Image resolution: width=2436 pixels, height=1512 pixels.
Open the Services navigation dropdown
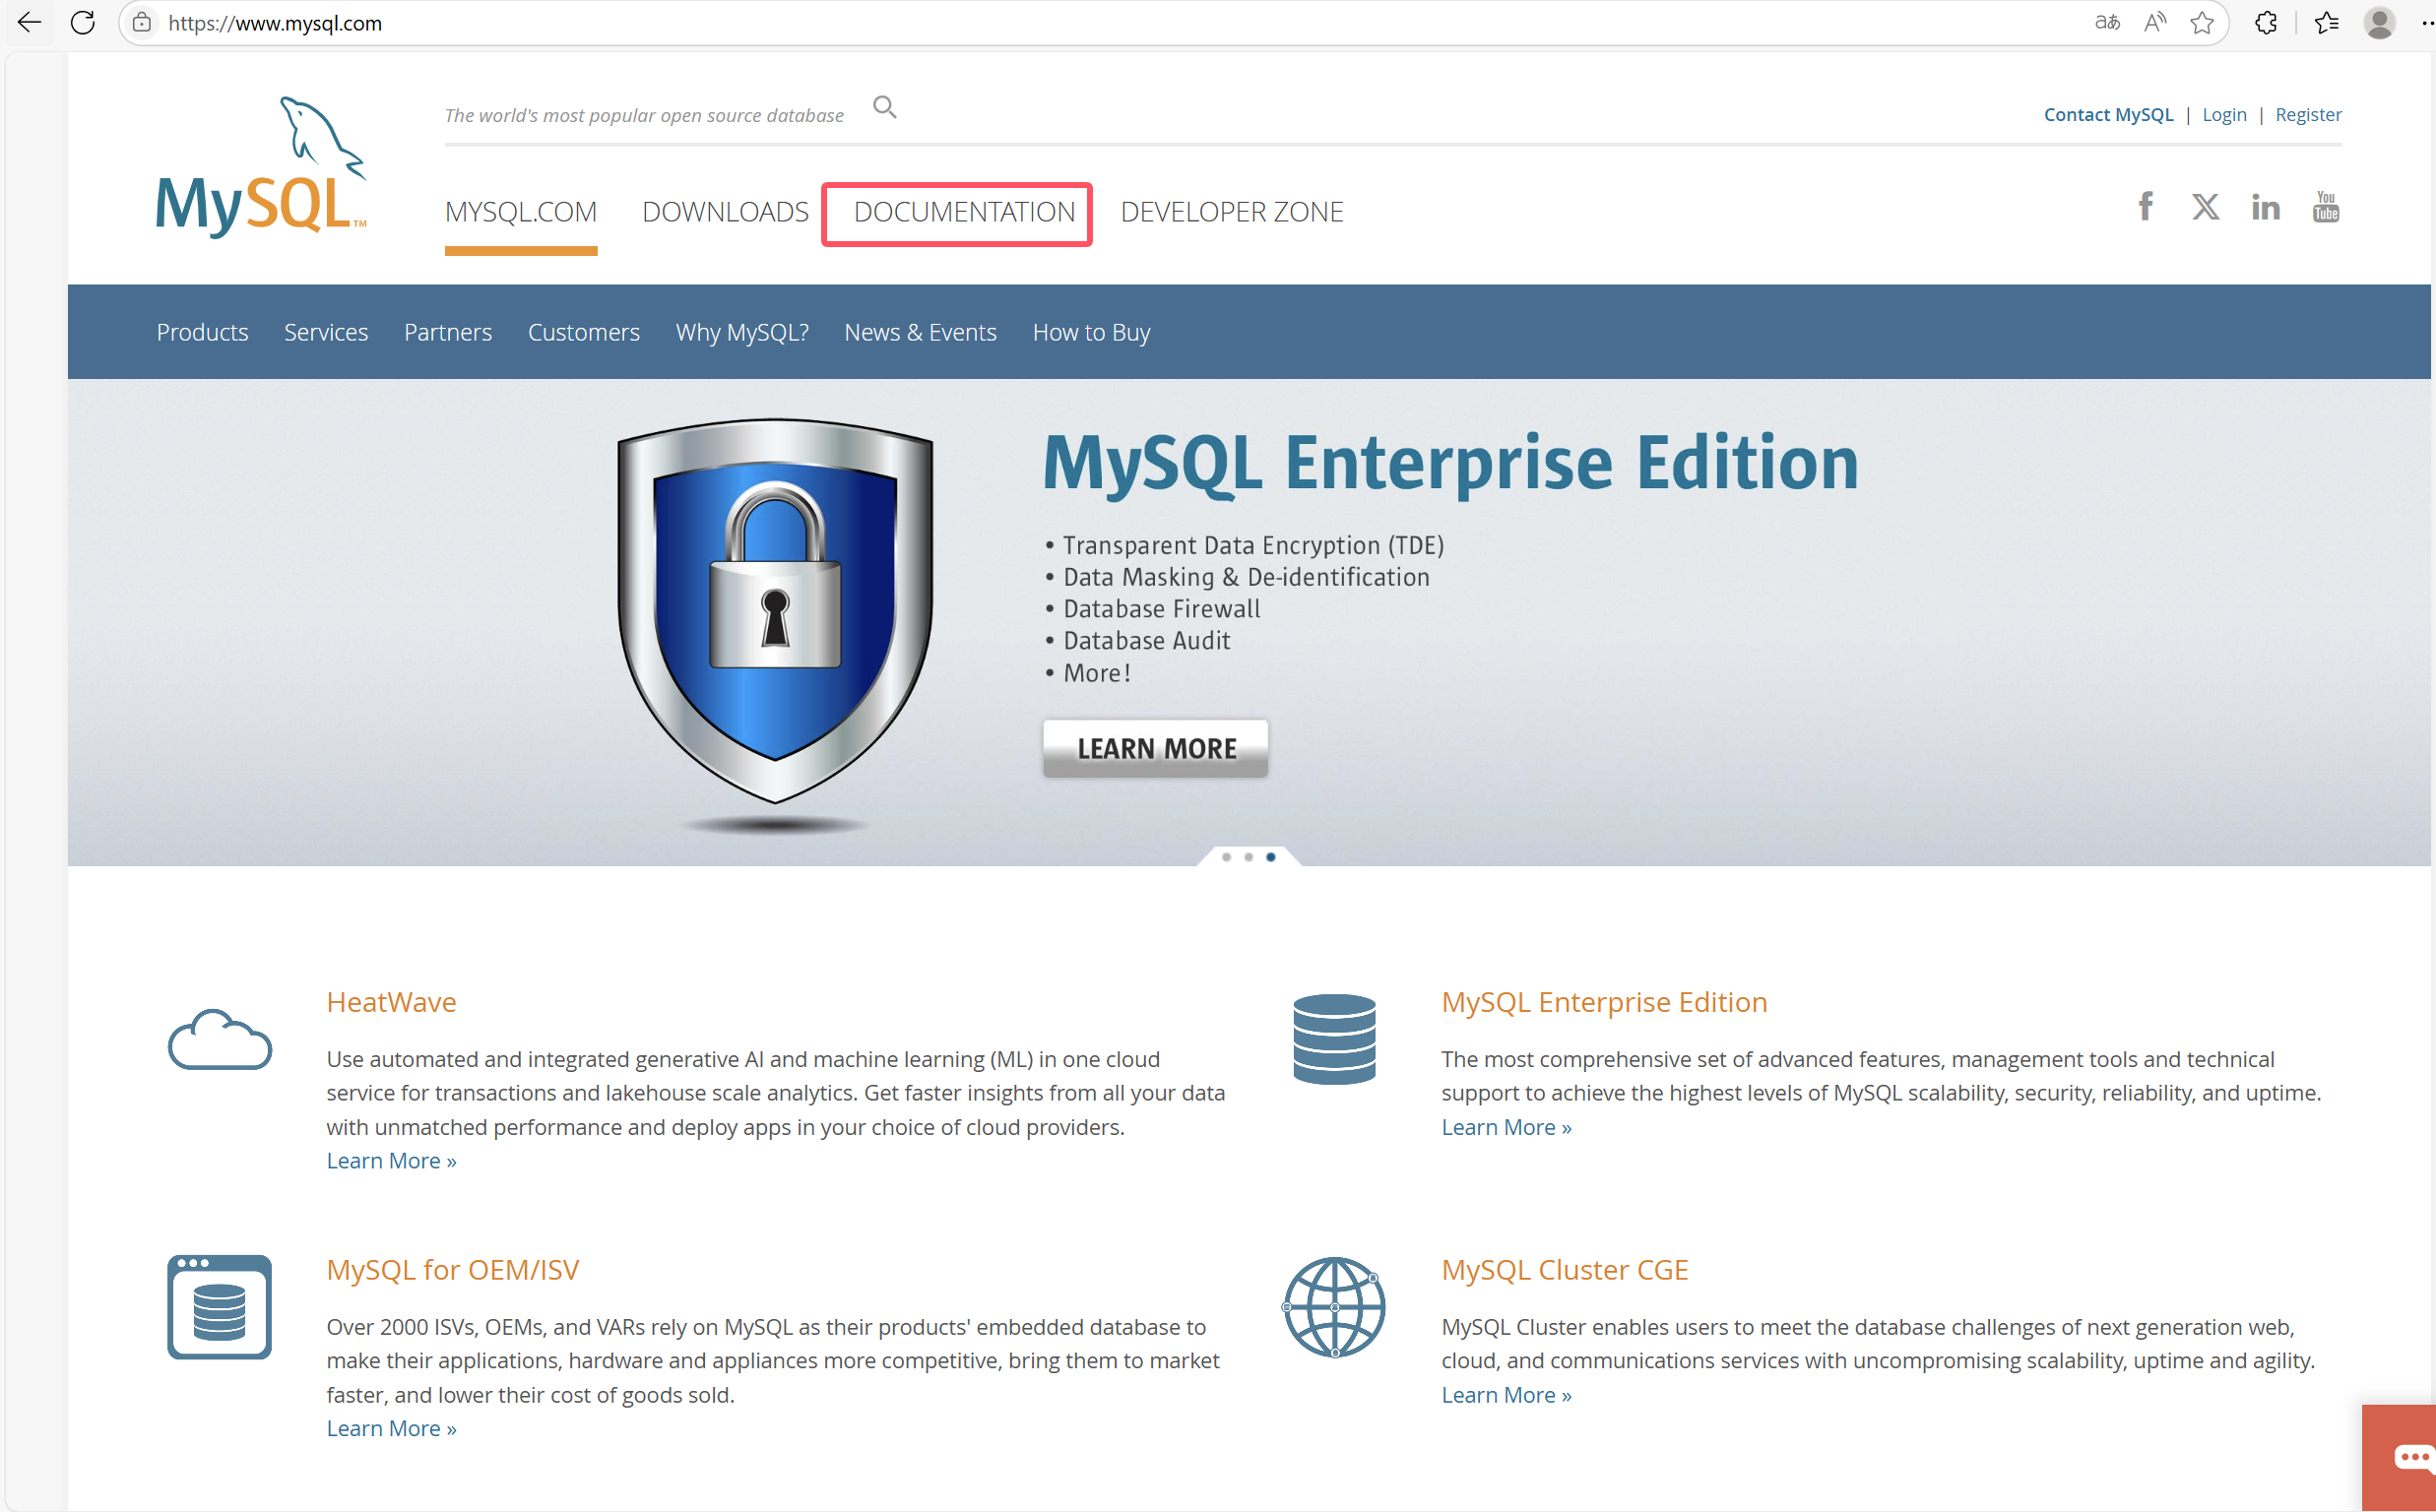(x=326, y=331)
